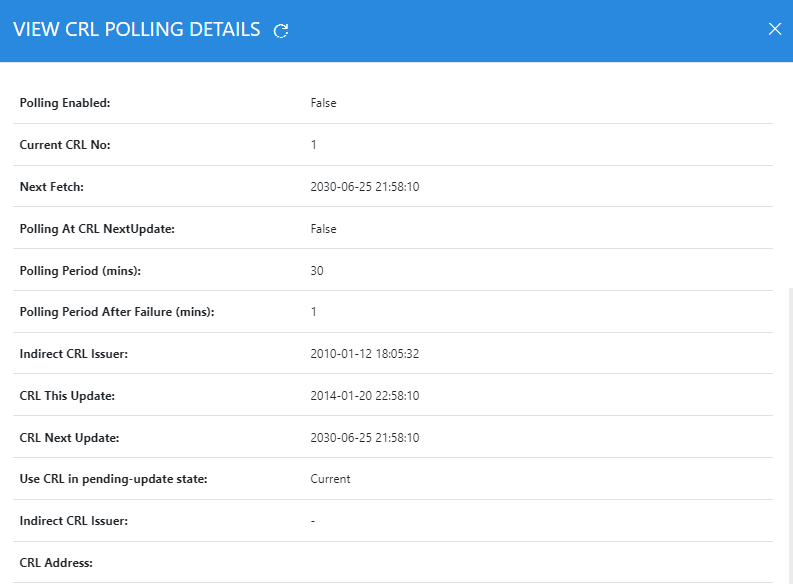
Task: Click the refresh icon beside the title
Action: [x=281, y=30]
